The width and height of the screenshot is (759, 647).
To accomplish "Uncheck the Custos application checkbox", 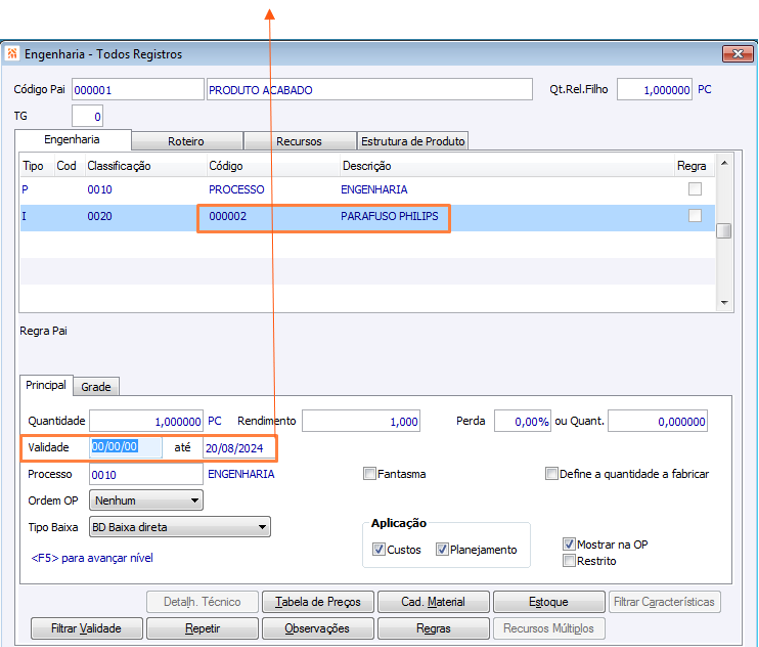I will tap(379, 549).
